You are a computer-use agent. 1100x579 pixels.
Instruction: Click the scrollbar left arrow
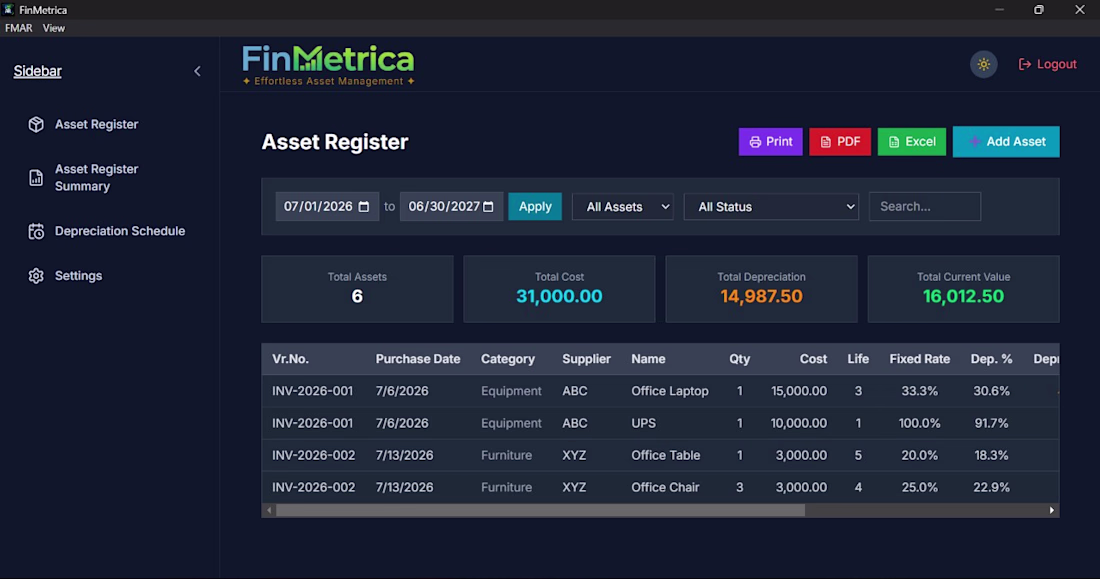[x=269, y=510]
